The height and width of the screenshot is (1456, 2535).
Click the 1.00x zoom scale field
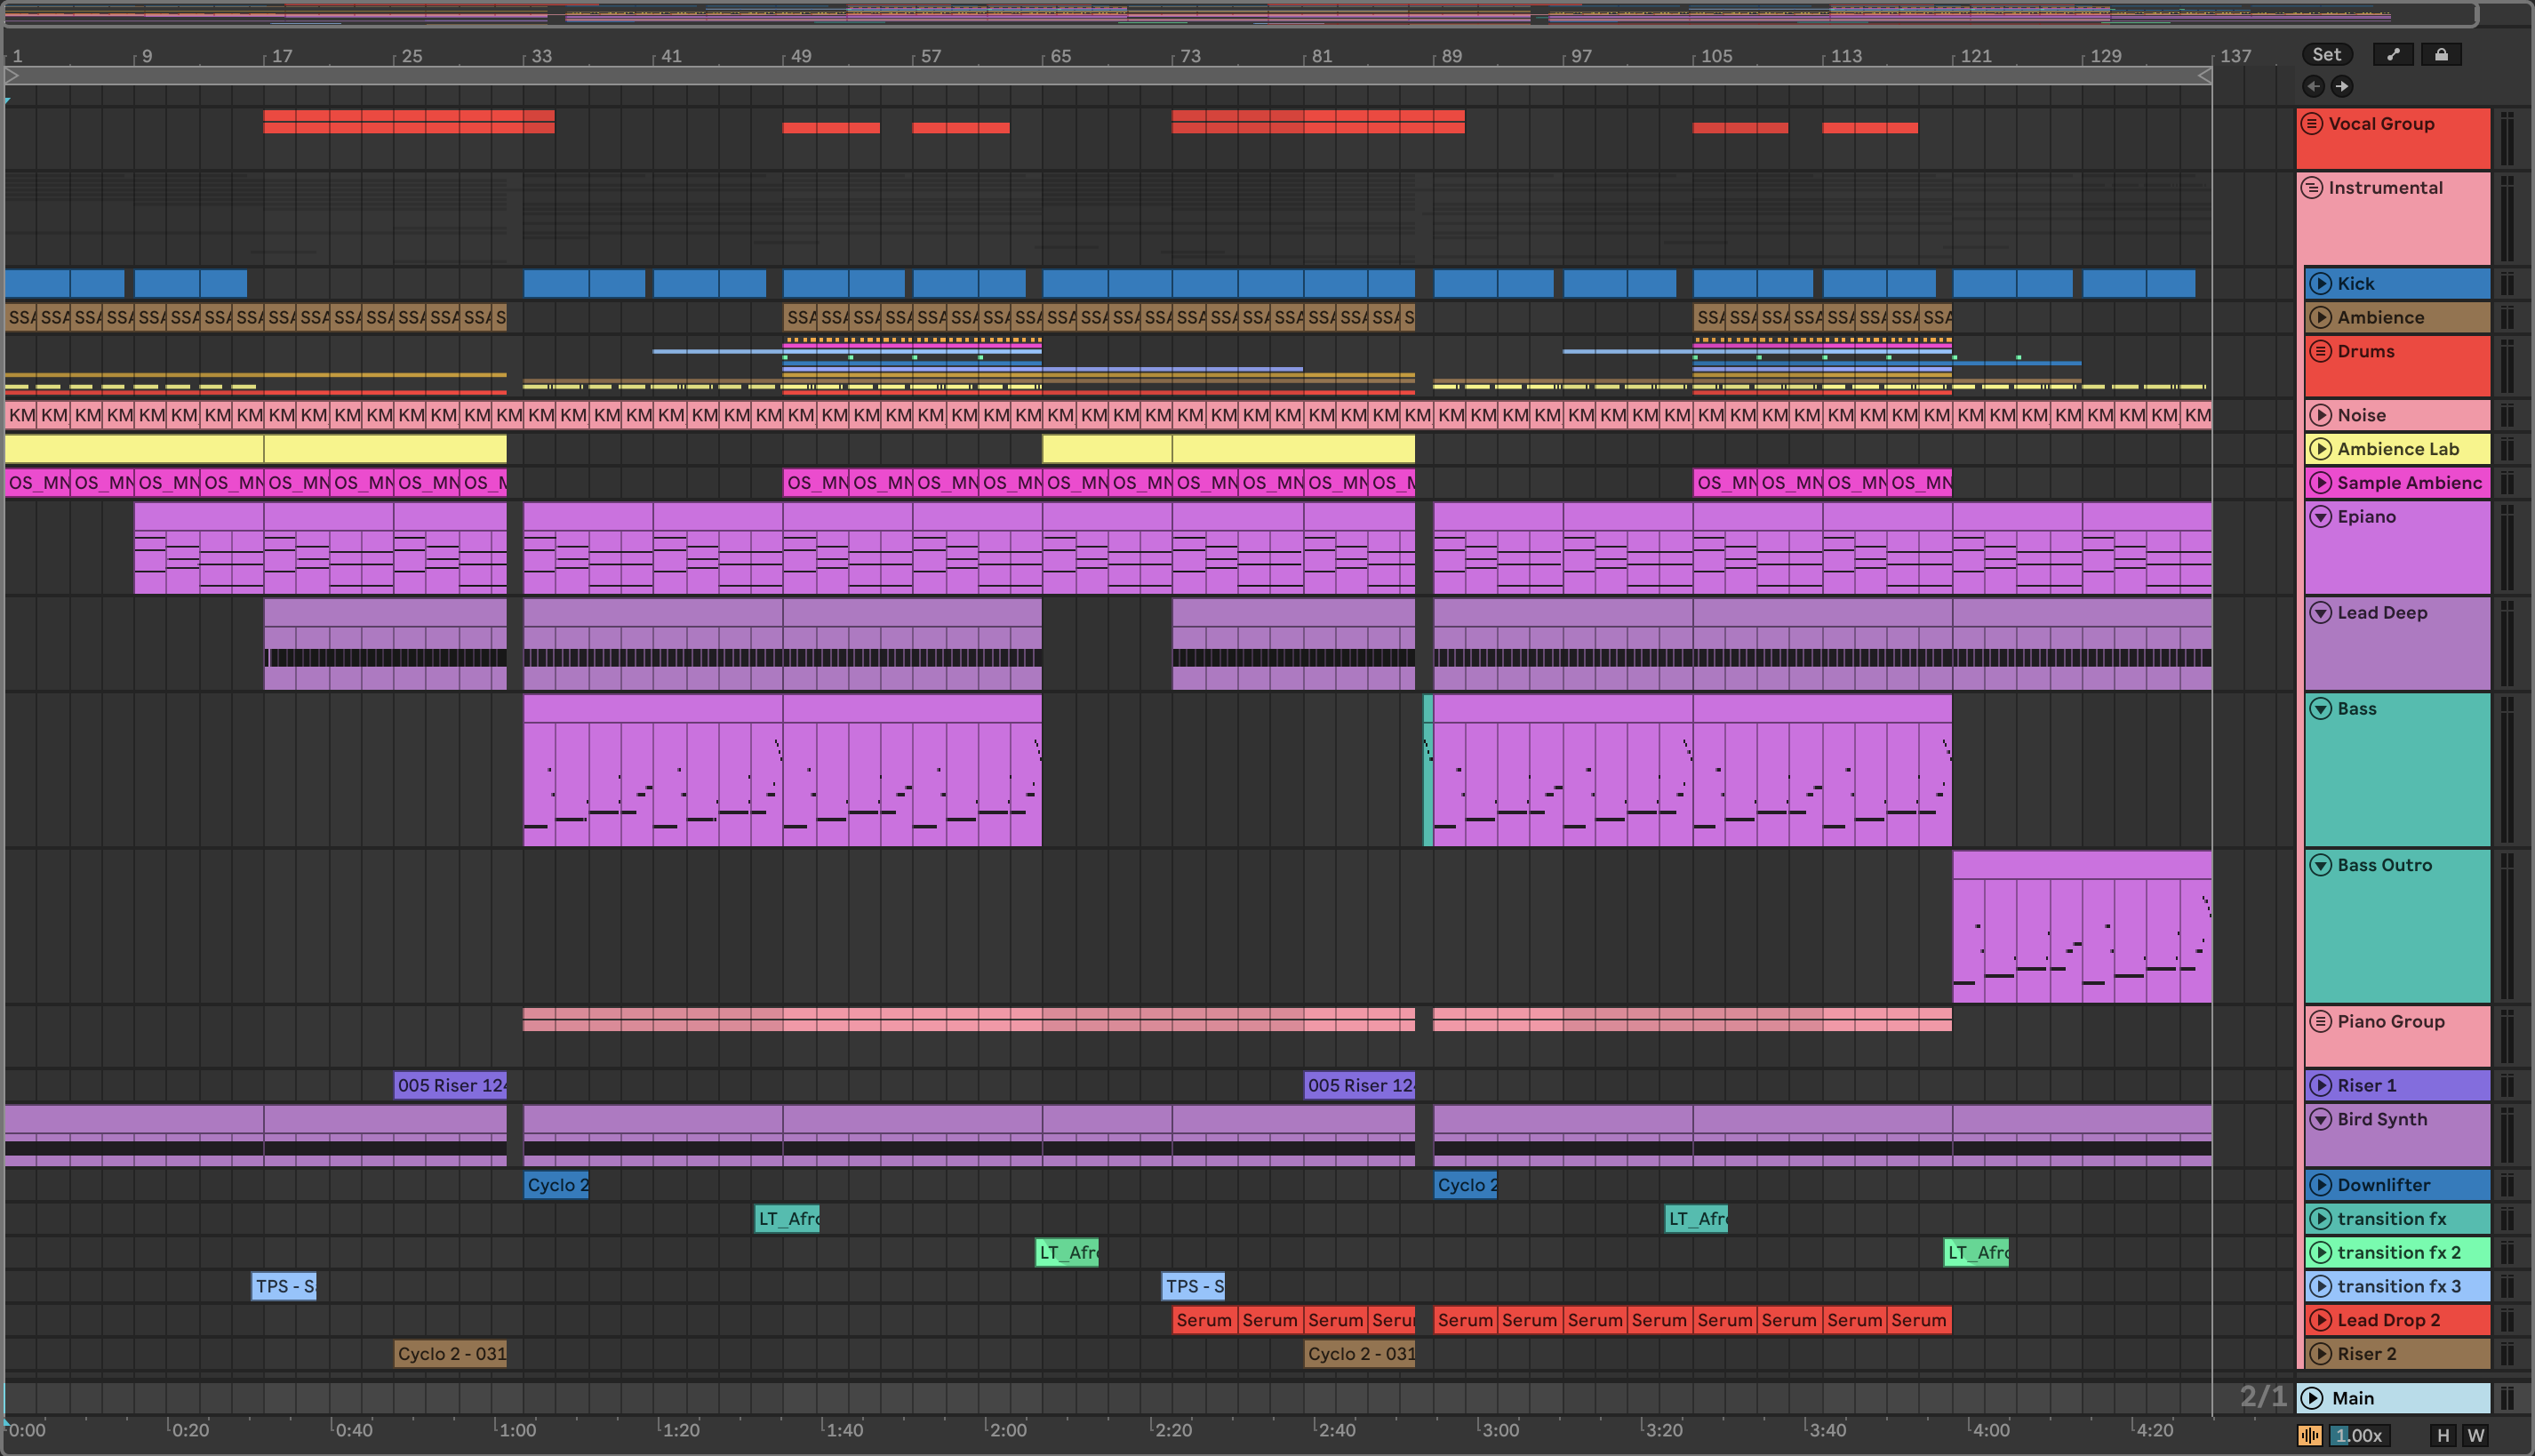click(2360, 1436)
